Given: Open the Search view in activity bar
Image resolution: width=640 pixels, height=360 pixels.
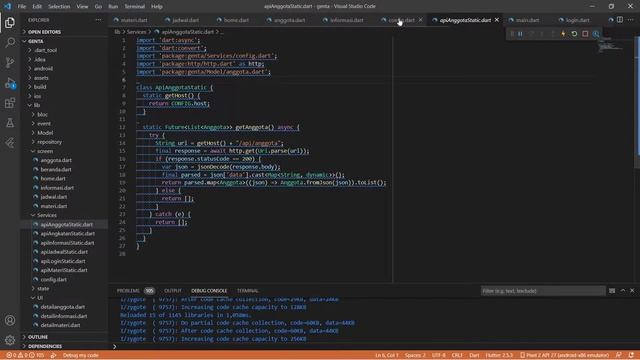Looking at the screenshot, I should (10, 42).
